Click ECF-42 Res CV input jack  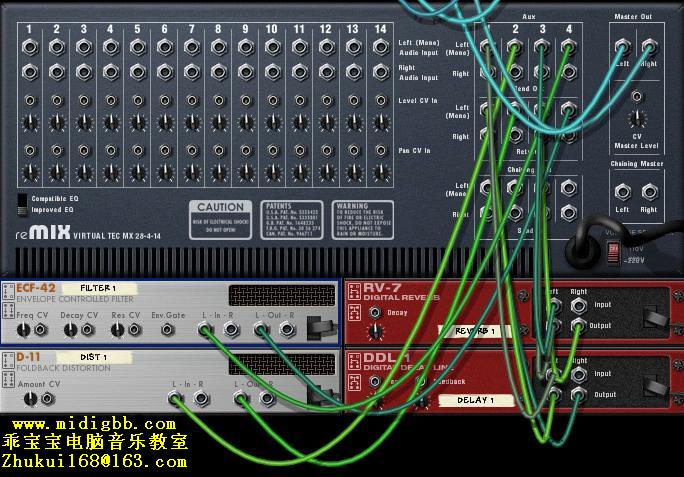[134, 329]
